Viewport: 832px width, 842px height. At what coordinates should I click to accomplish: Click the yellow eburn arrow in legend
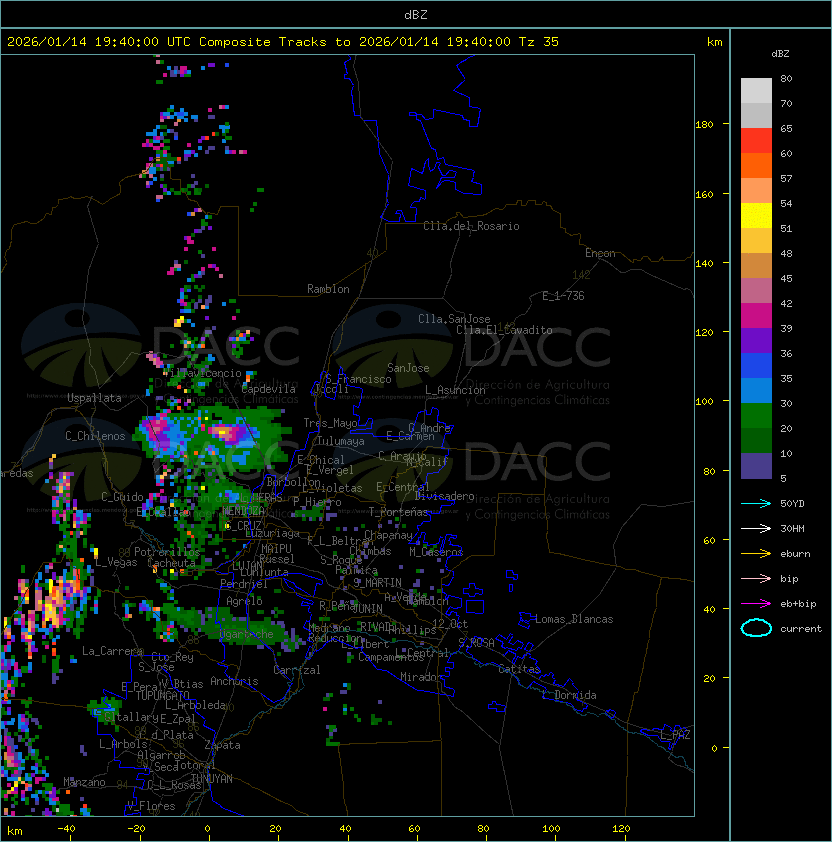point(756,554)
